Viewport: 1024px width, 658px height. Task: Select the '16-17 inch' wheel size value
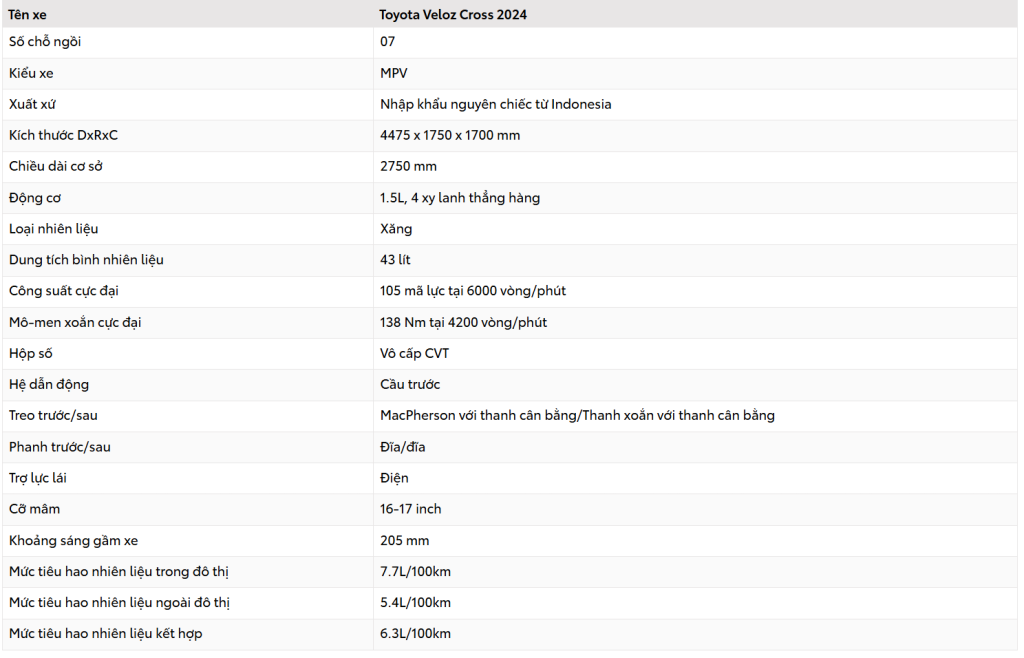[x=411, y=509]
